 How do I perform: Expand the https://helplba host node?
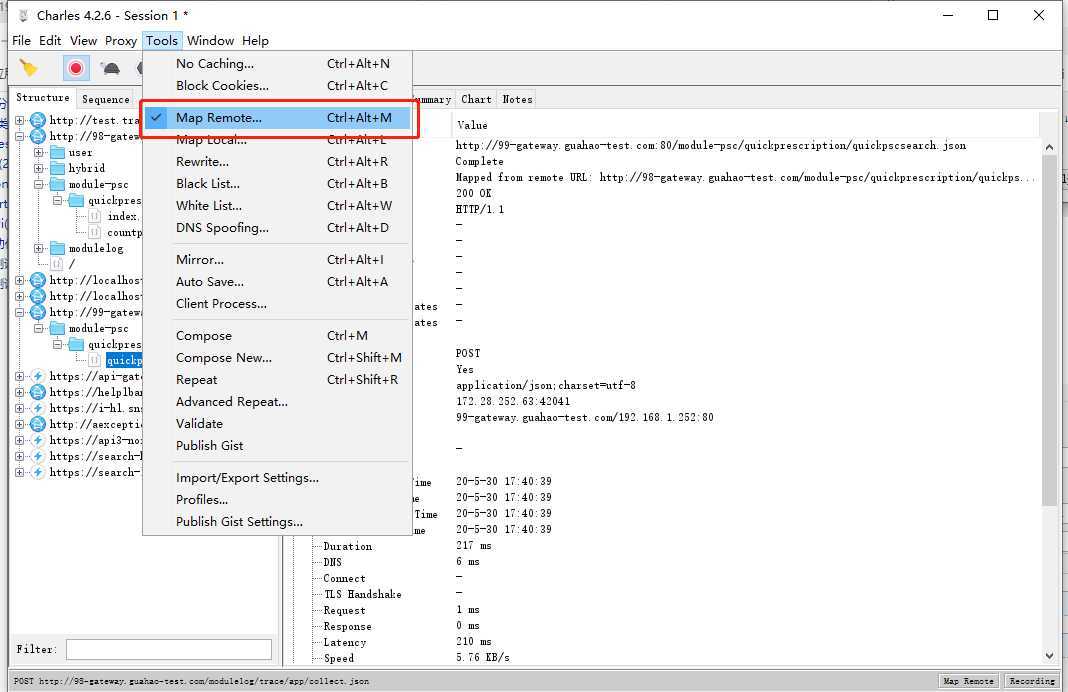tap(20, 392)
